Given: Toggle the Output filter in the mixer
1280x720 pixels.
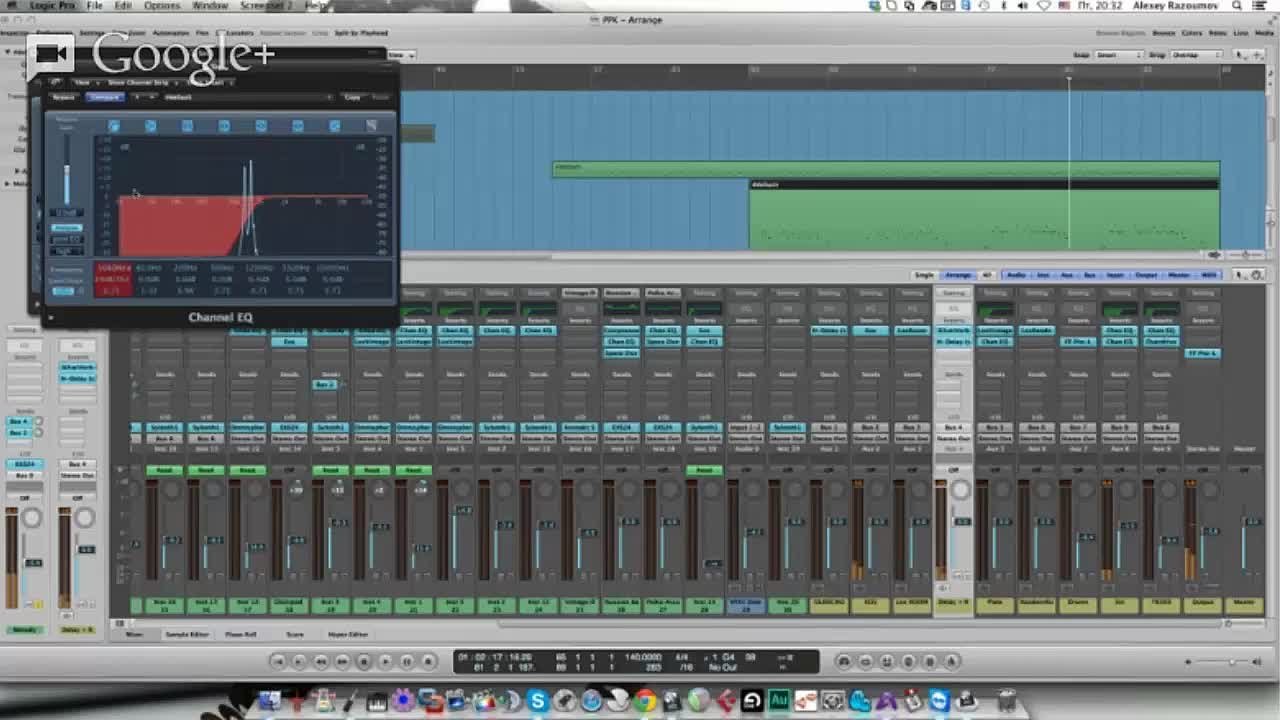Looking at the screenshot, I should click(1146, 275).
